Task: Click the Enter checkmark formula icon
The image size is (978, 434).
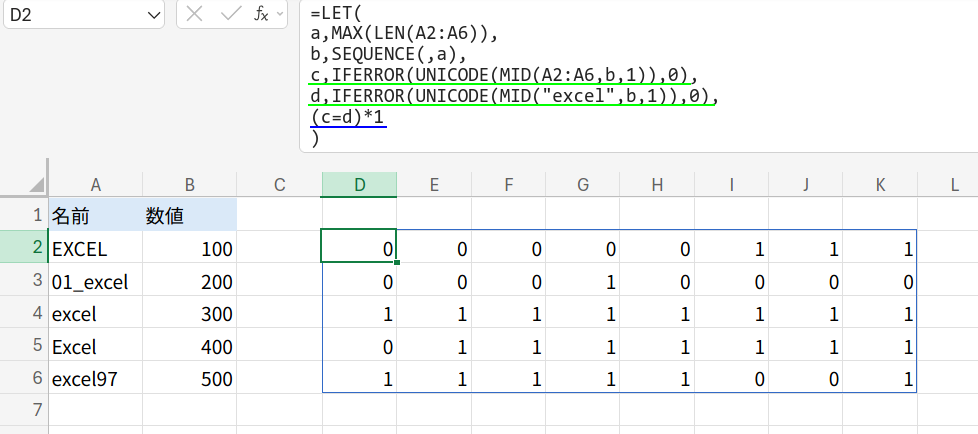Action: (229, 14)
